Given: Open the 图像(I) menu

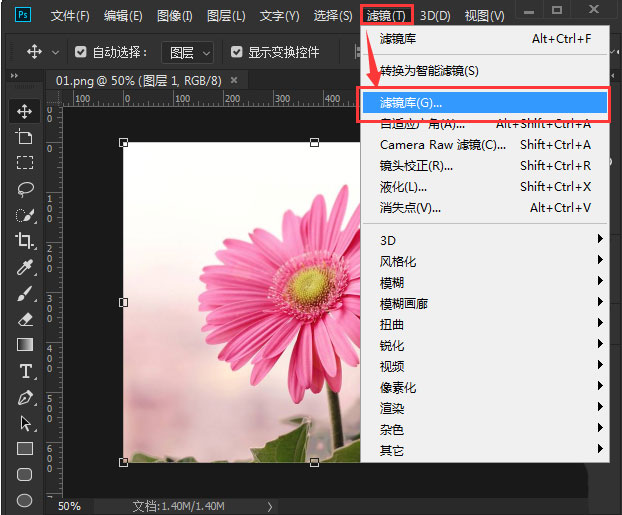Looking at the screenshot, I should pyautogui.click(x=175, y=16).
